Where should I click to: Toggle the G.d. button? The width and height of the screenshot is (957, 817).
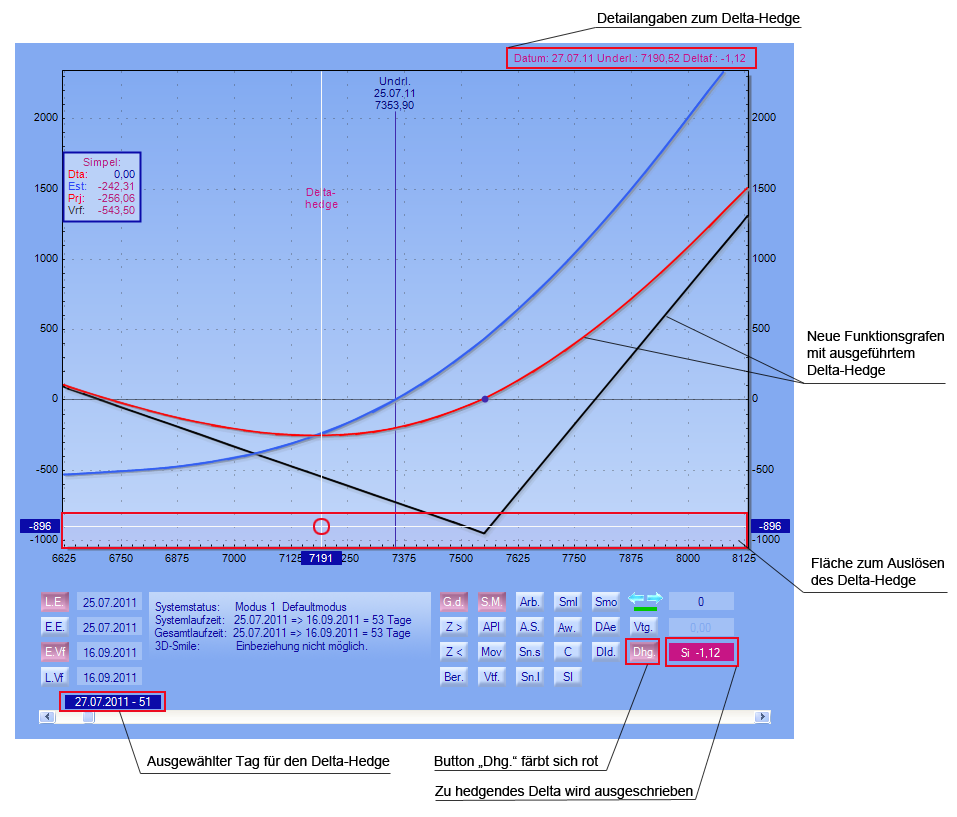click(454, 602)
